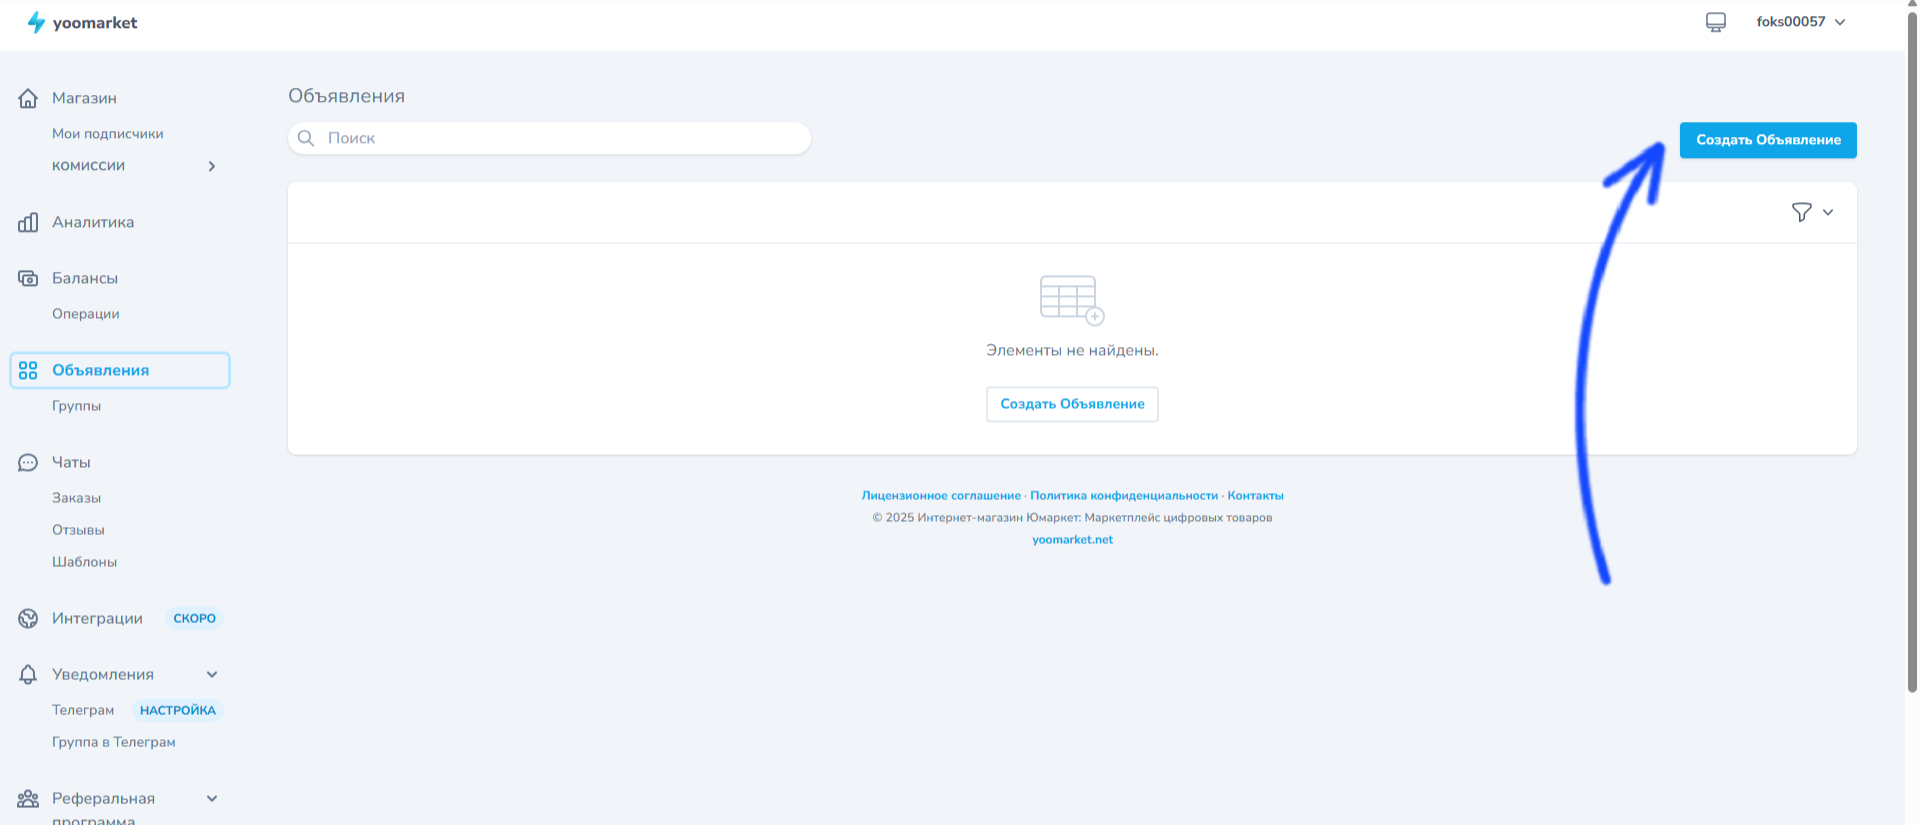Click the monitor icon in top bar
Image resolution: width=1920 pixels, height=825 pixels.
pyautogui.click(x=1715, y=22)
